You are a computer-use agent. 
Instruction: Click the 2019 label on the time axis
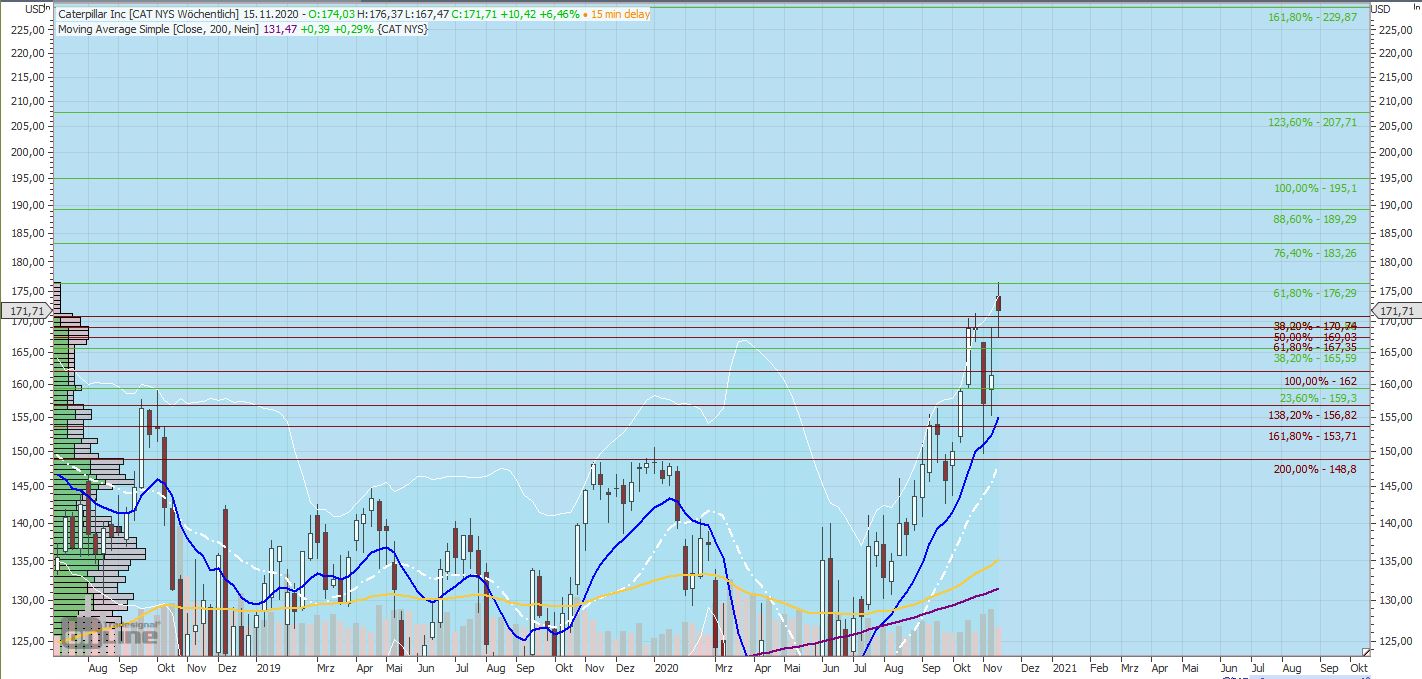[268, 667]
